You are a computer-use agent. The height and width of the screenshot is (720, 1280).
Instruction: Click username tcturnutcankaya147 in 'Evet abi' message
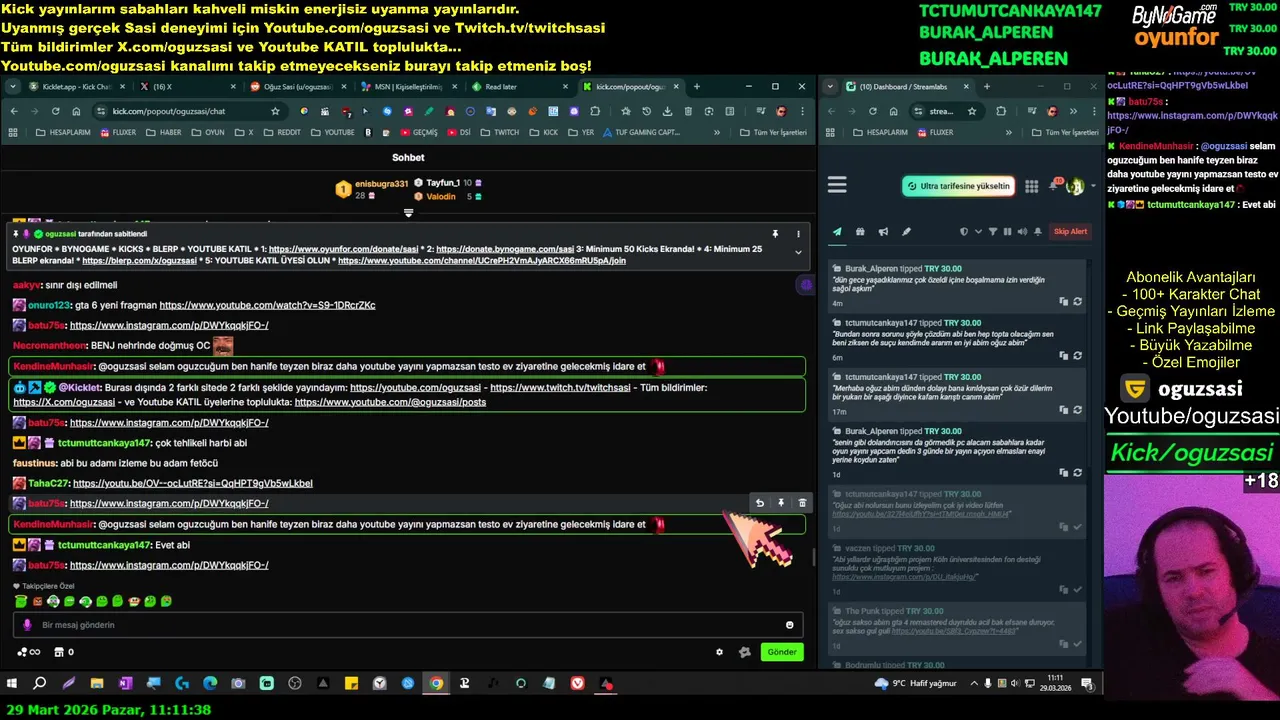point(104,545)
